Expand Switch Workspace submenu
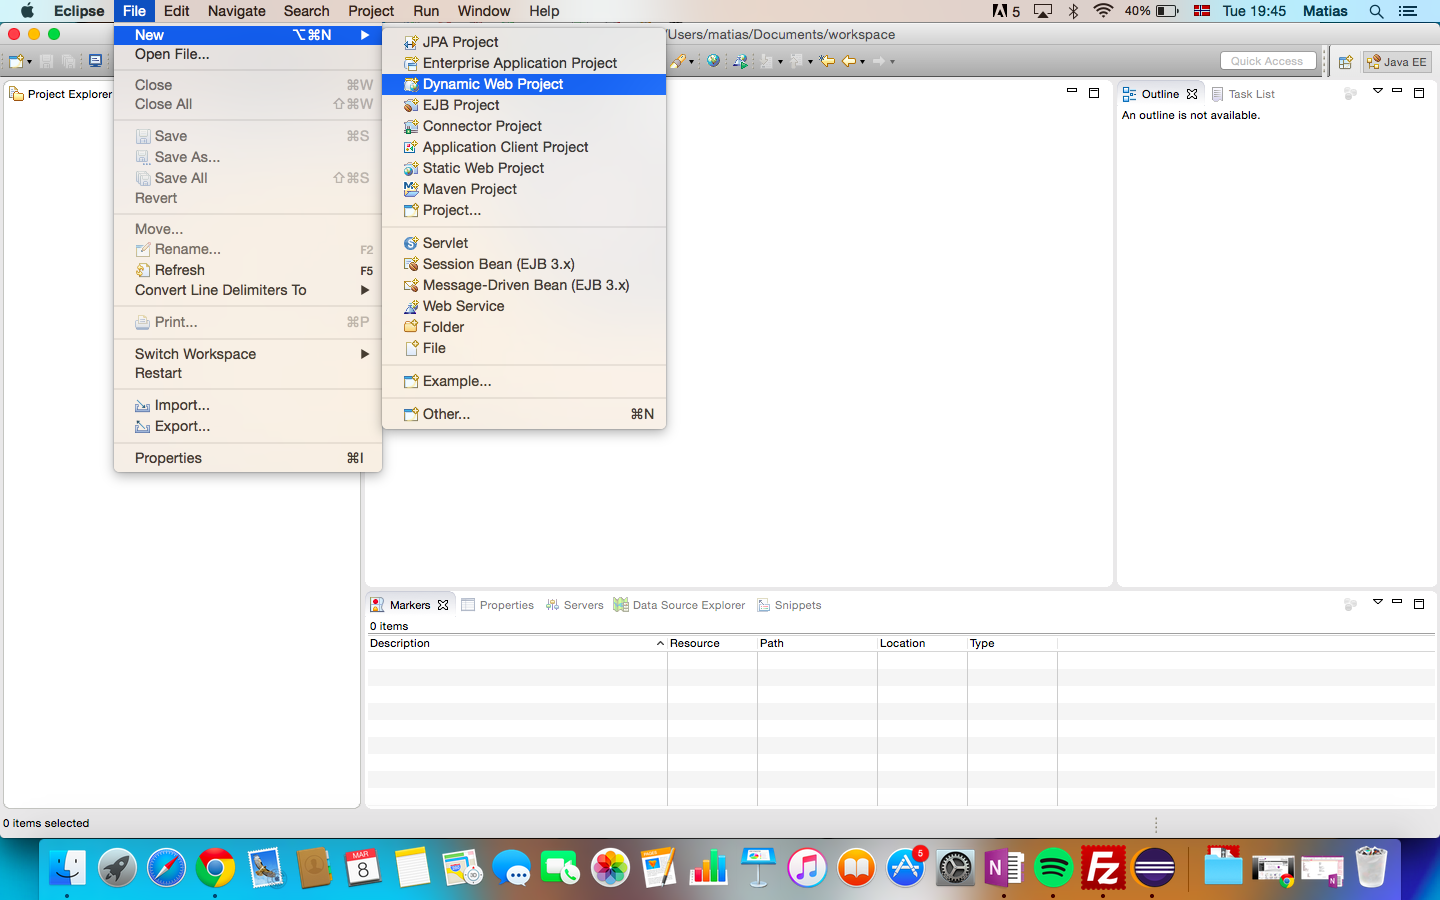This screenshot has width=1440, height=900. (x=248, y=354)
